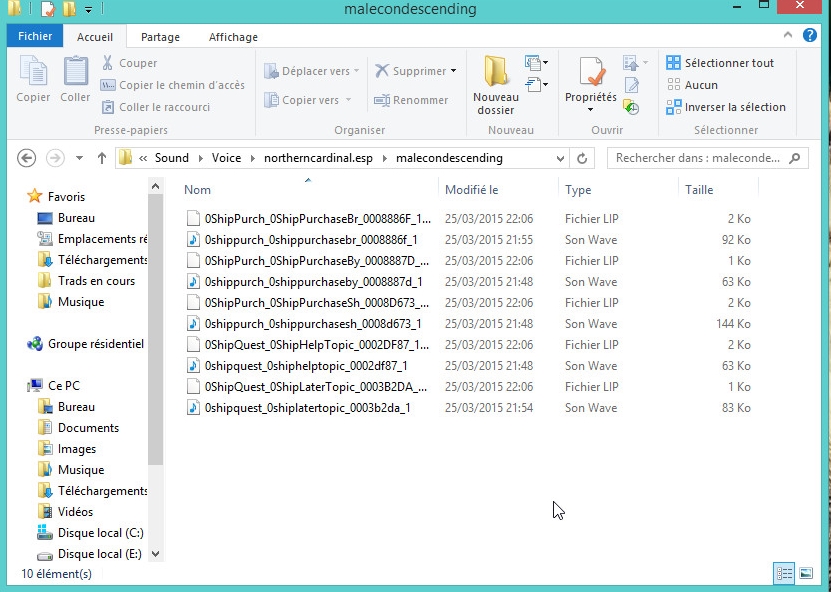Sort by the Nom column header
This screenshot has width=831, height=592.
[197, 190]
